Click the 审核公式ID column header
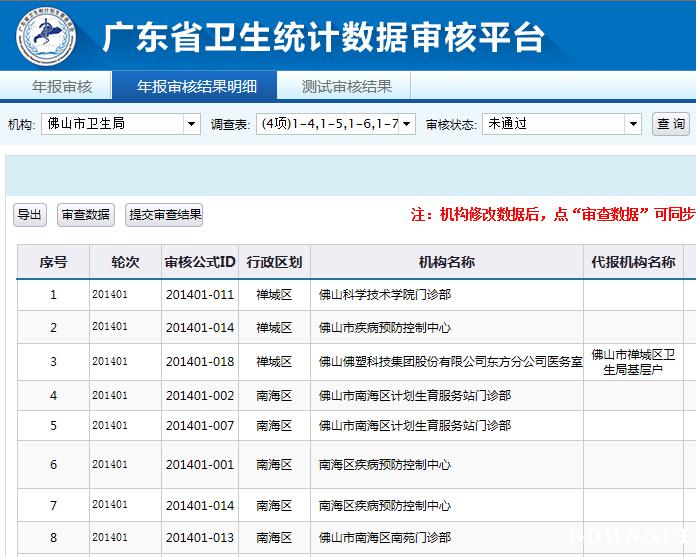Image resolution: width=696 pixels, height=557 pixels. tap(200, 262)
